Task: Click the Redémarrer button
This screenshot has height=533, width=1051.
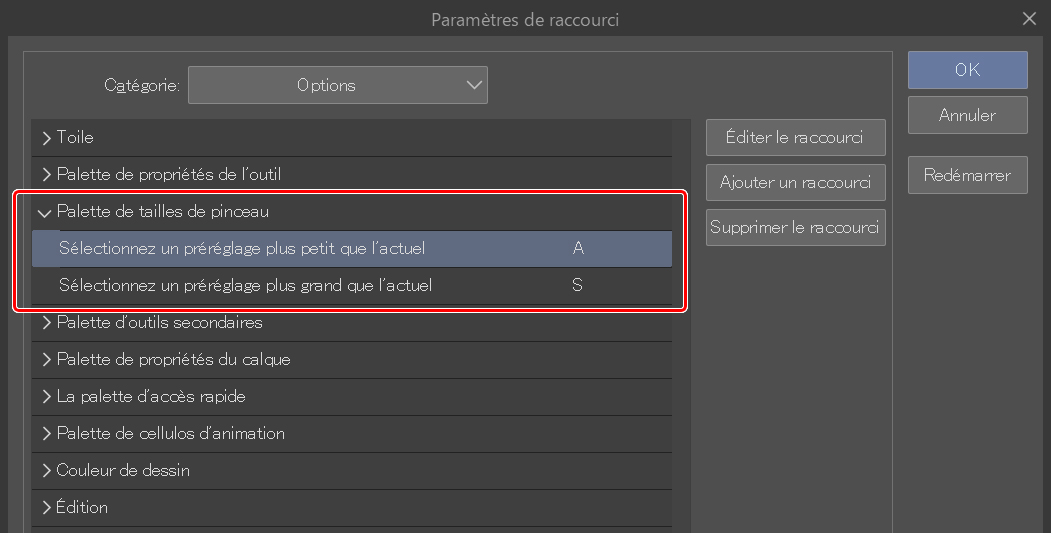Action: [x=967, y=175]
